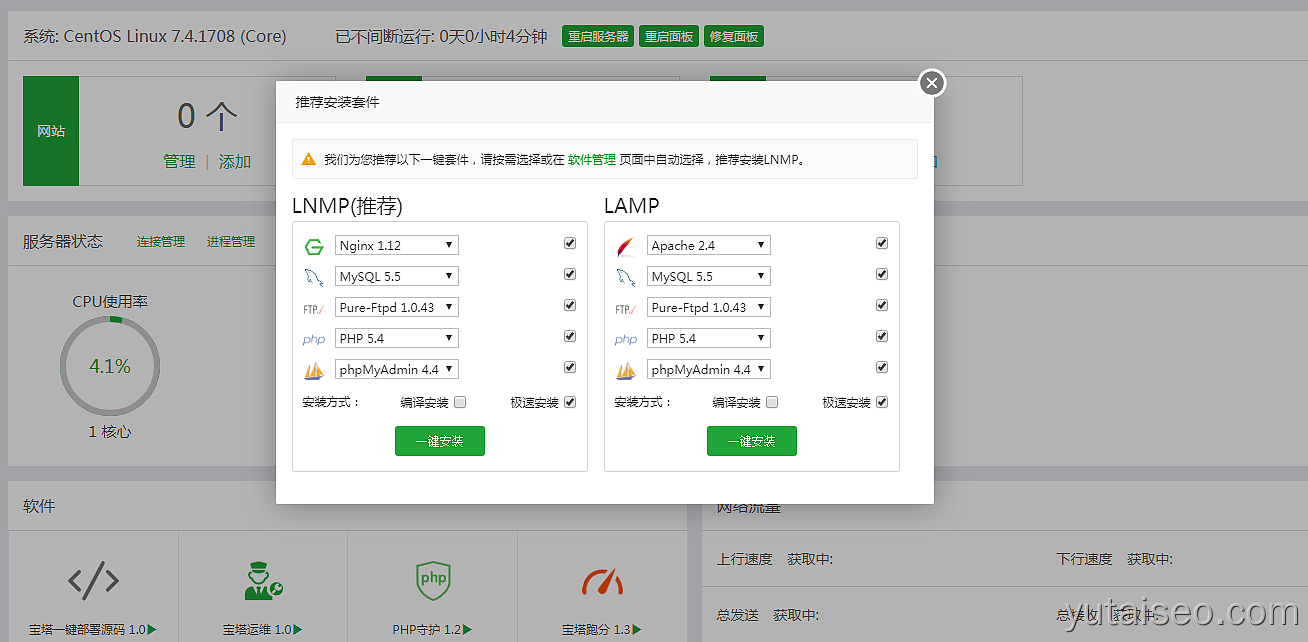1308x642 pixels.
Task: Click 一键安装 button under LNMP
Action: pos(440,441)
